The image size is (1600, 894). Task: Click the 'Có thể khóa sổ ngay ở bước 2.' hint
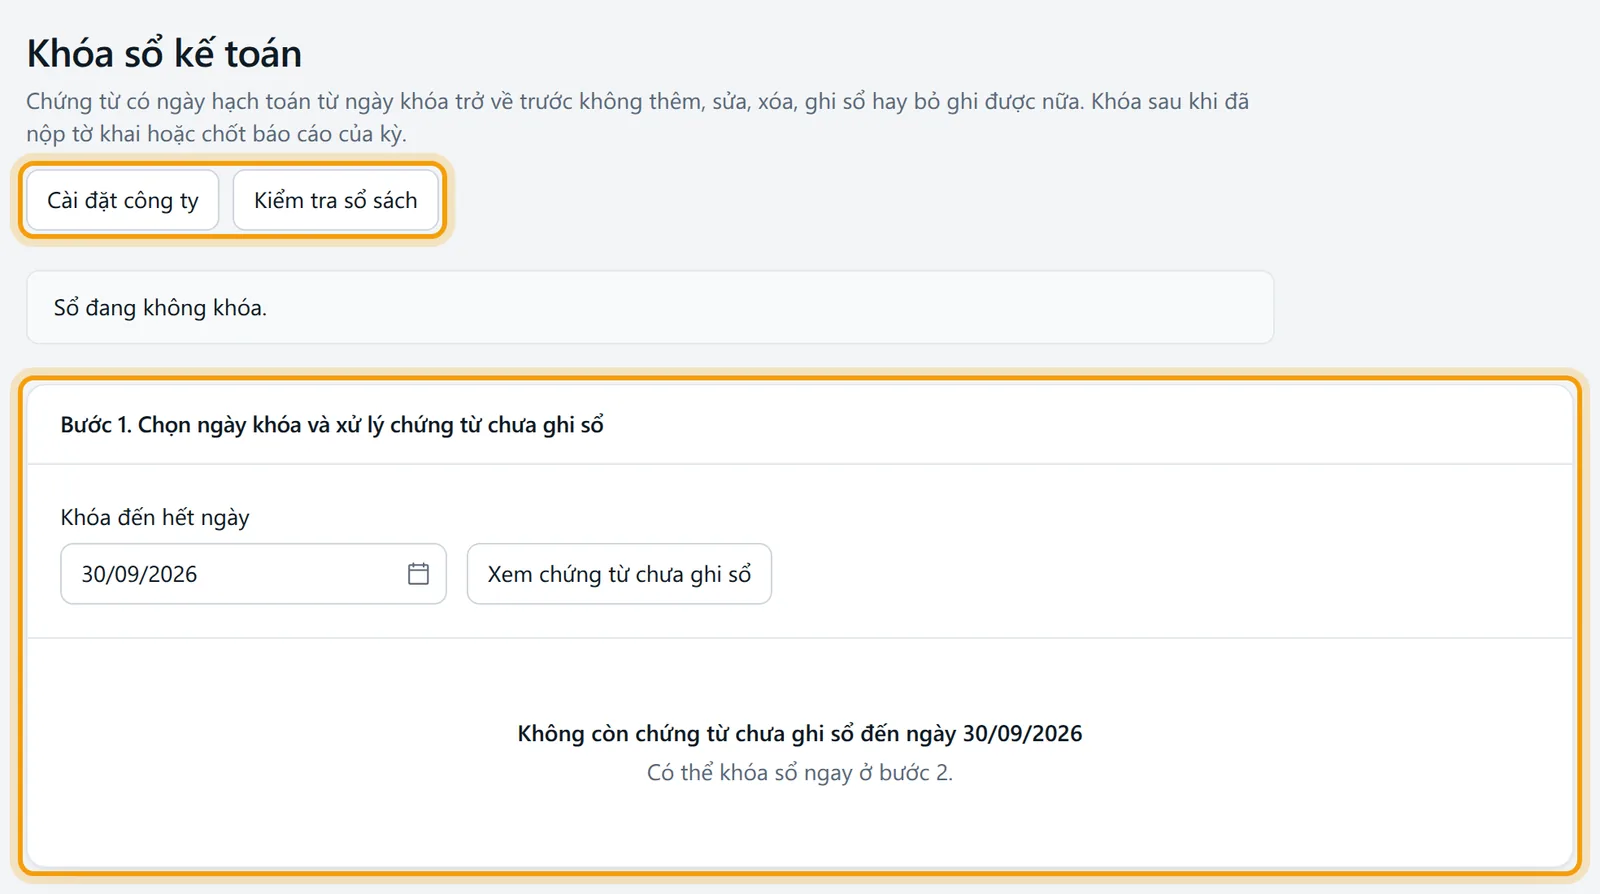(800, 773)
